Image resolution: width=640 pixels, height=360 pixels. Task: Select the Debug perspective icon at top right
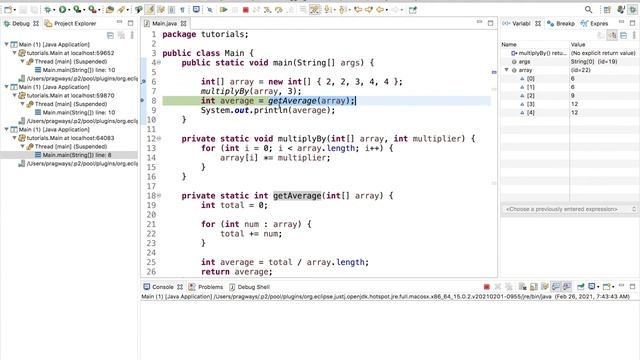click(632, 10)
